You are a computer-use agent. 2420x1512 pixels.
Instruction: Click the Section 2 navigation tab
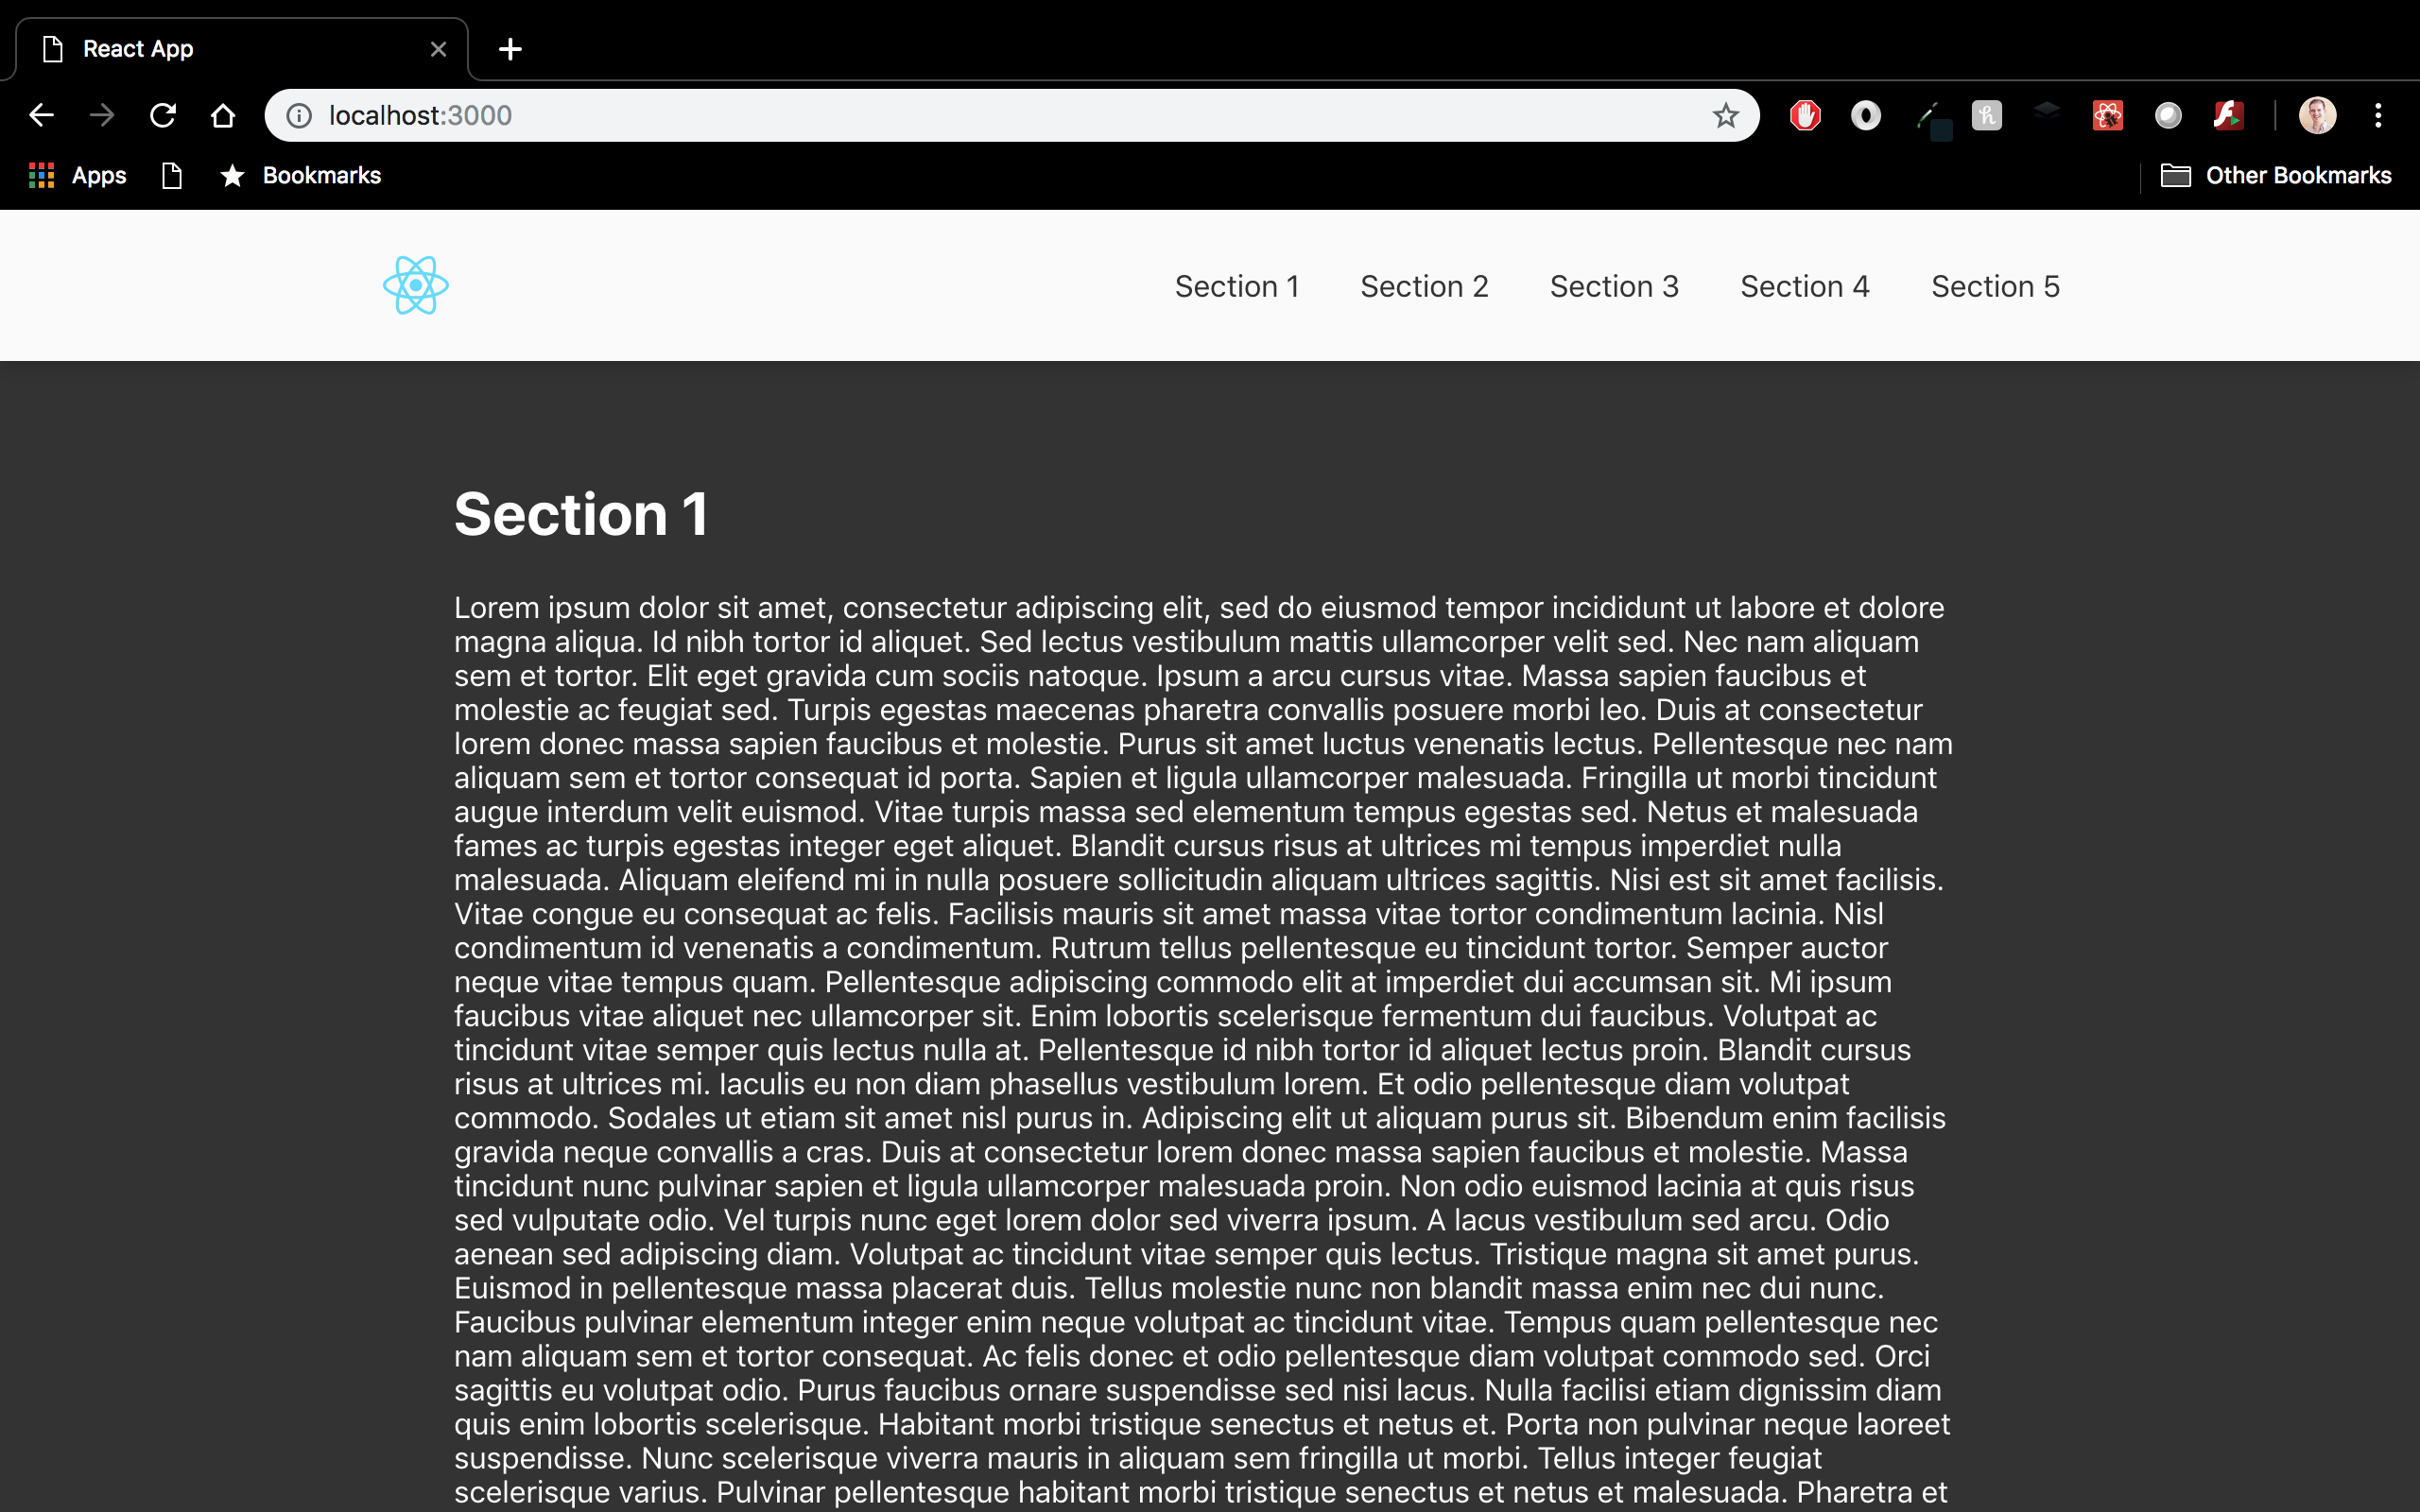point(1424,285)
